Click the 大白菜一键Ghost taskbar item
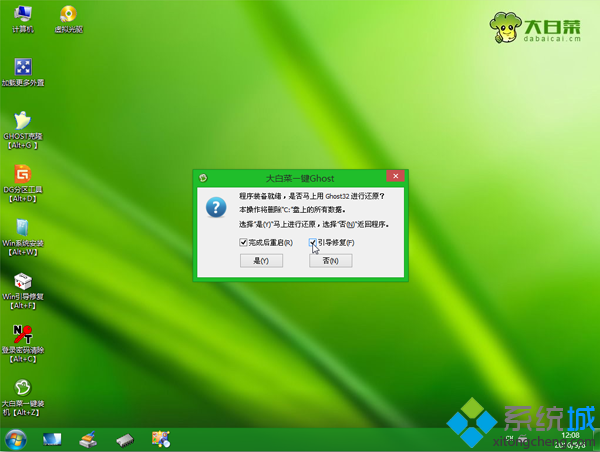 coord(160,439)
